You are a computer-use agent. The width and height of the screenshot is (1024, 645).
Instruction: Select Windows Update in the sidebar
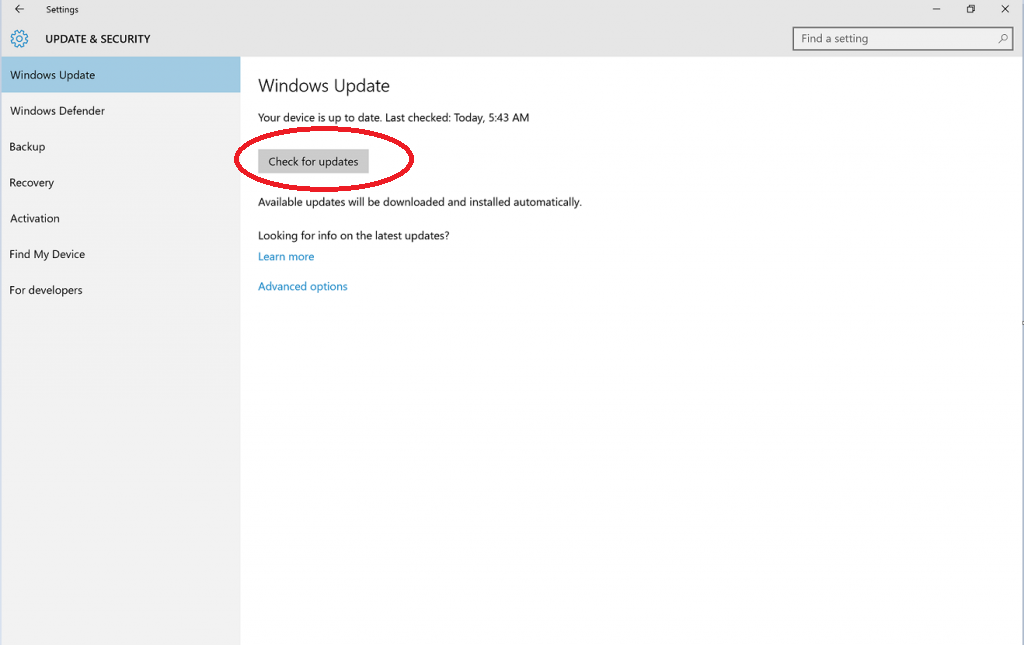click(x=53, y=75)
